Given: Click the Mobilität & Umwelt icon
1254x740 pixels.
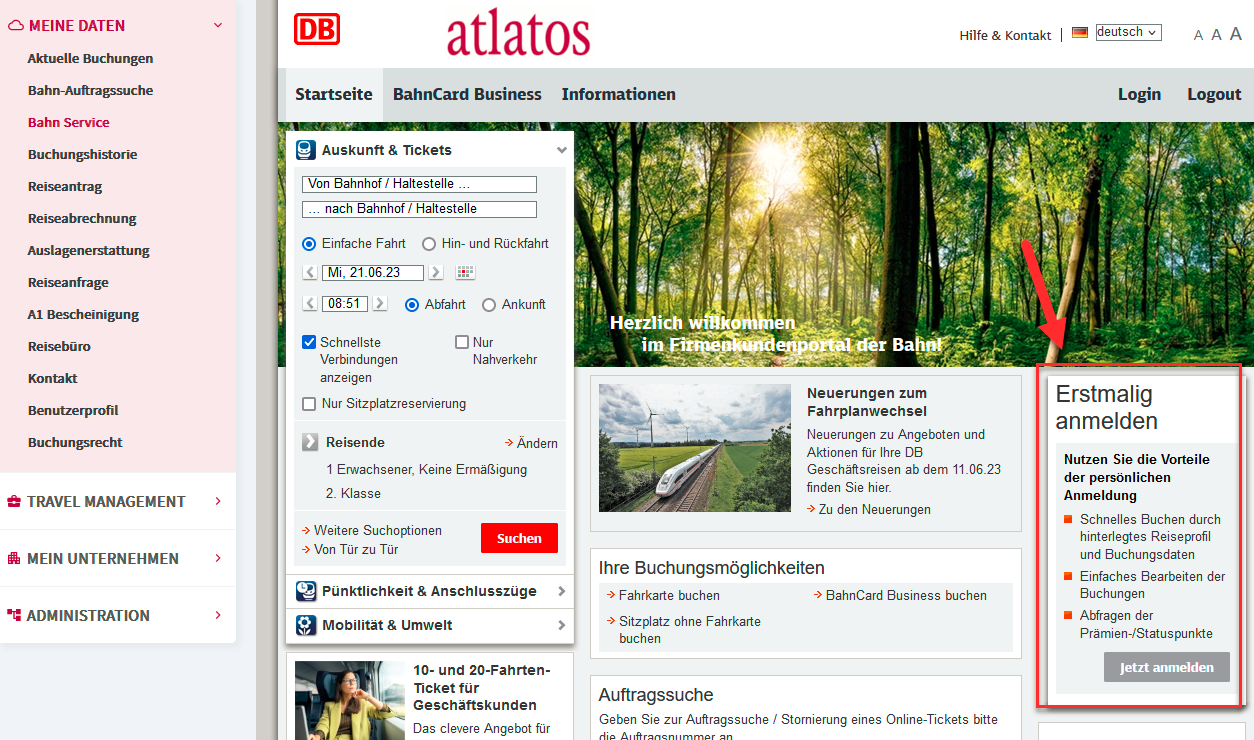Looking at the screenshot, I should 306,625.
